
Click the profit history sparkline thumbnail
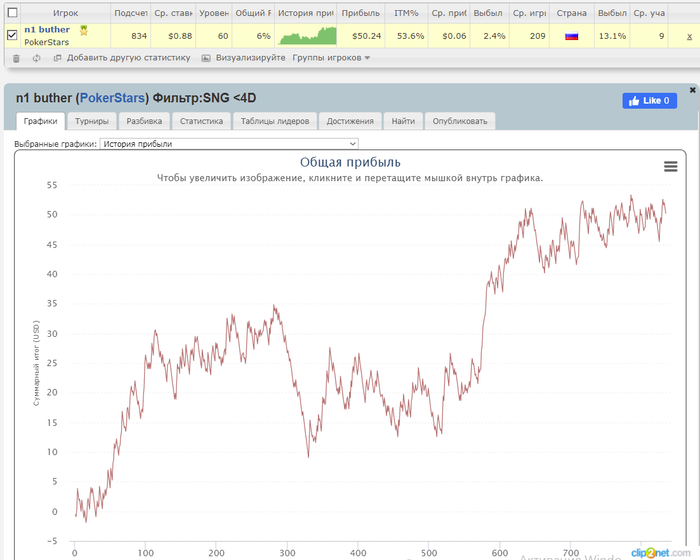point(307,36)
